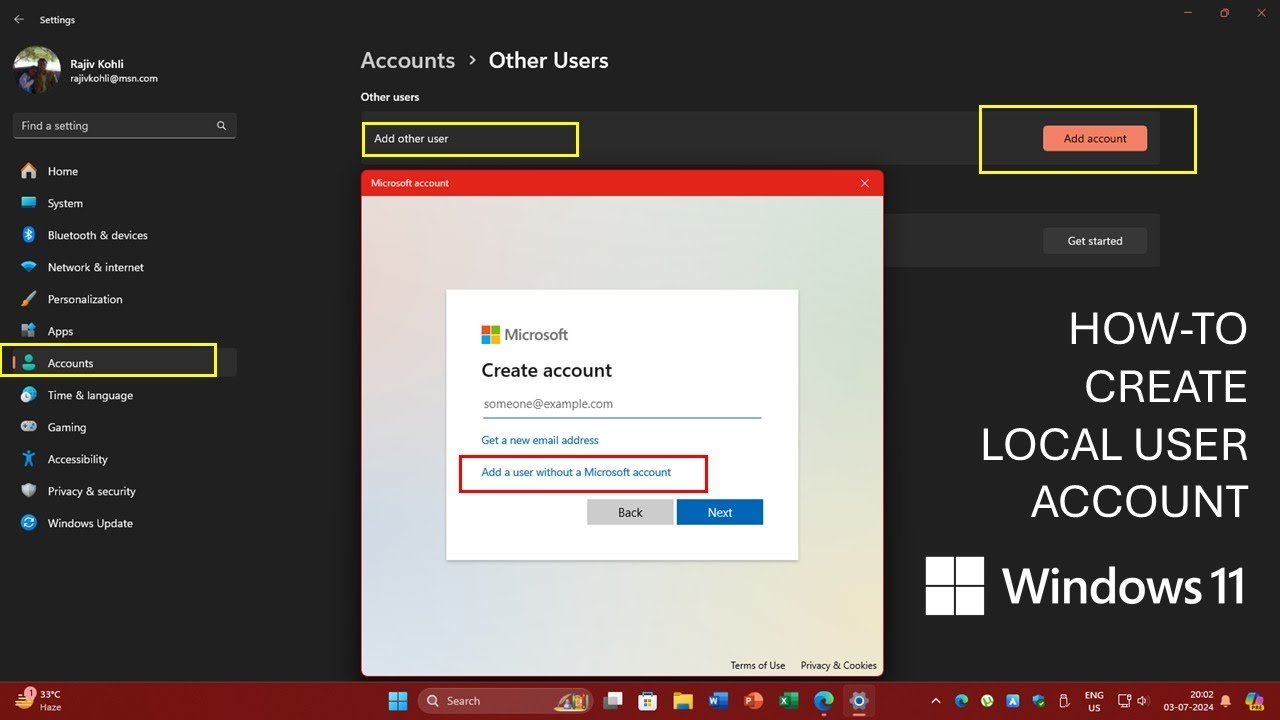This screenshot has width=1280, height=720.
Task: Click Rajiv Kohli profile picture
Action: tap(38, 71)
